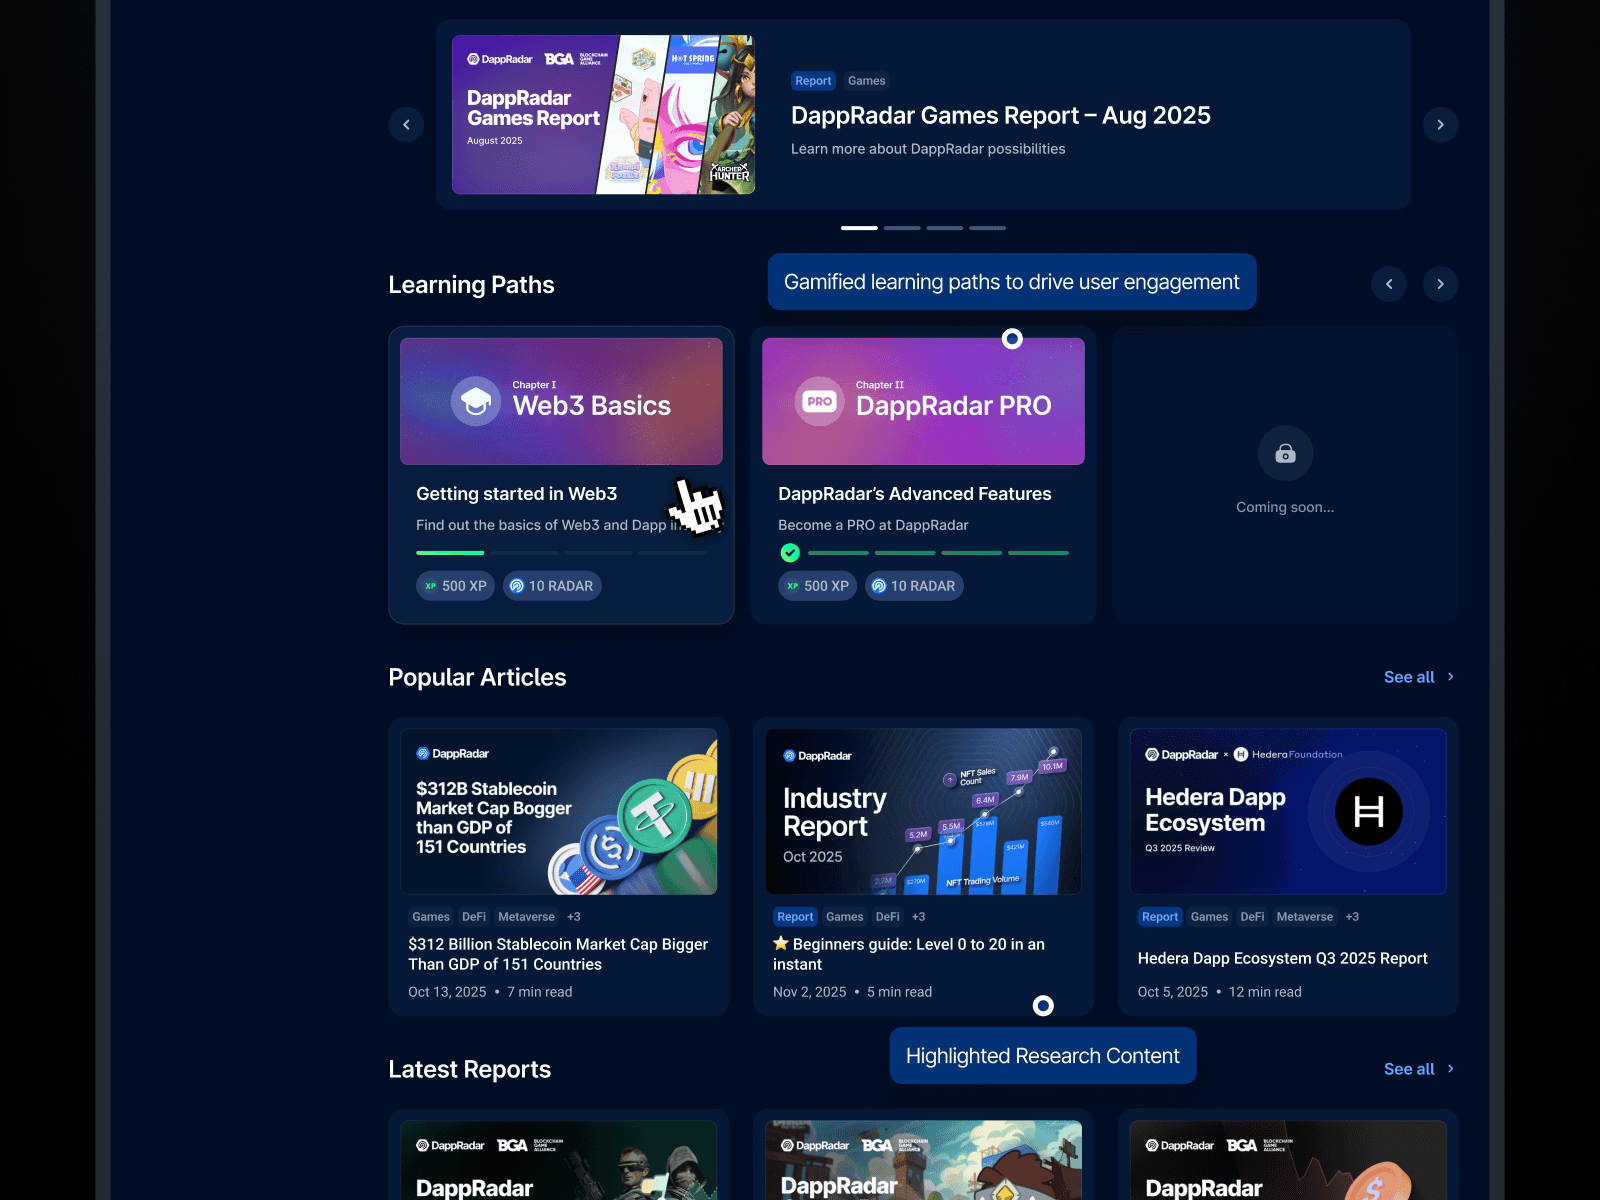Open Hedera Dapp Ecosystem thumbnail

[1288, 812]
